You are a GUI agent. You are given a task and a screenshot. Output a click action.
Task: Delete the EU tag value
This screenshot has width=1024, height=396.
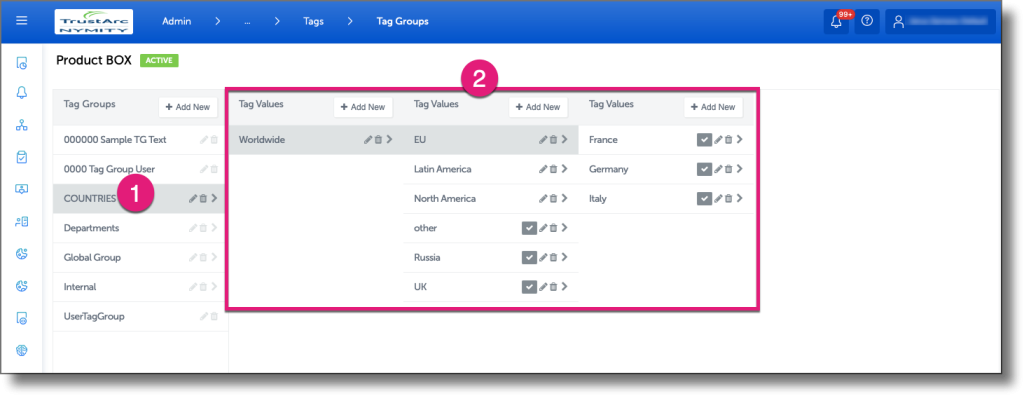553,140
